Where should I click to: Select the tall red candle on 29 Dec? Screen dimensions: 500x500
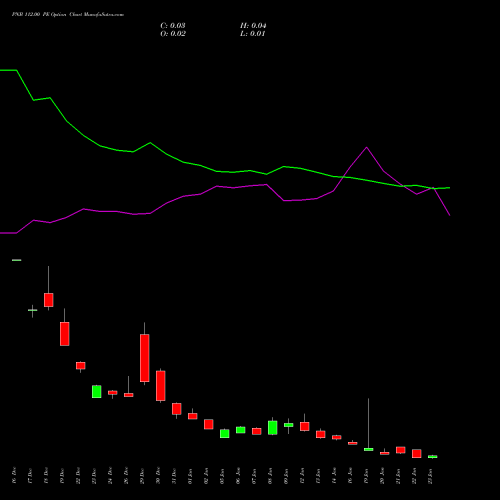tap(145, 358)
